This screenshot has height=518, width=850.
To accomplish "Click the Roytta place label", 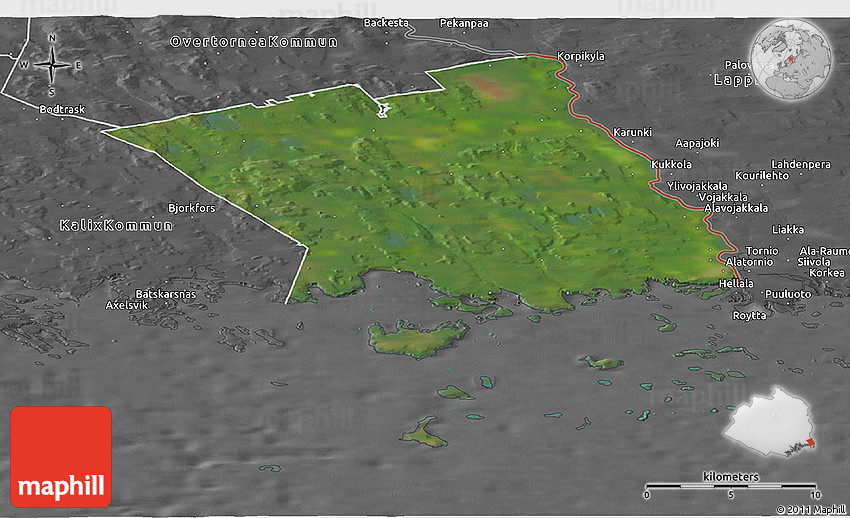I will tap(750, 315).
